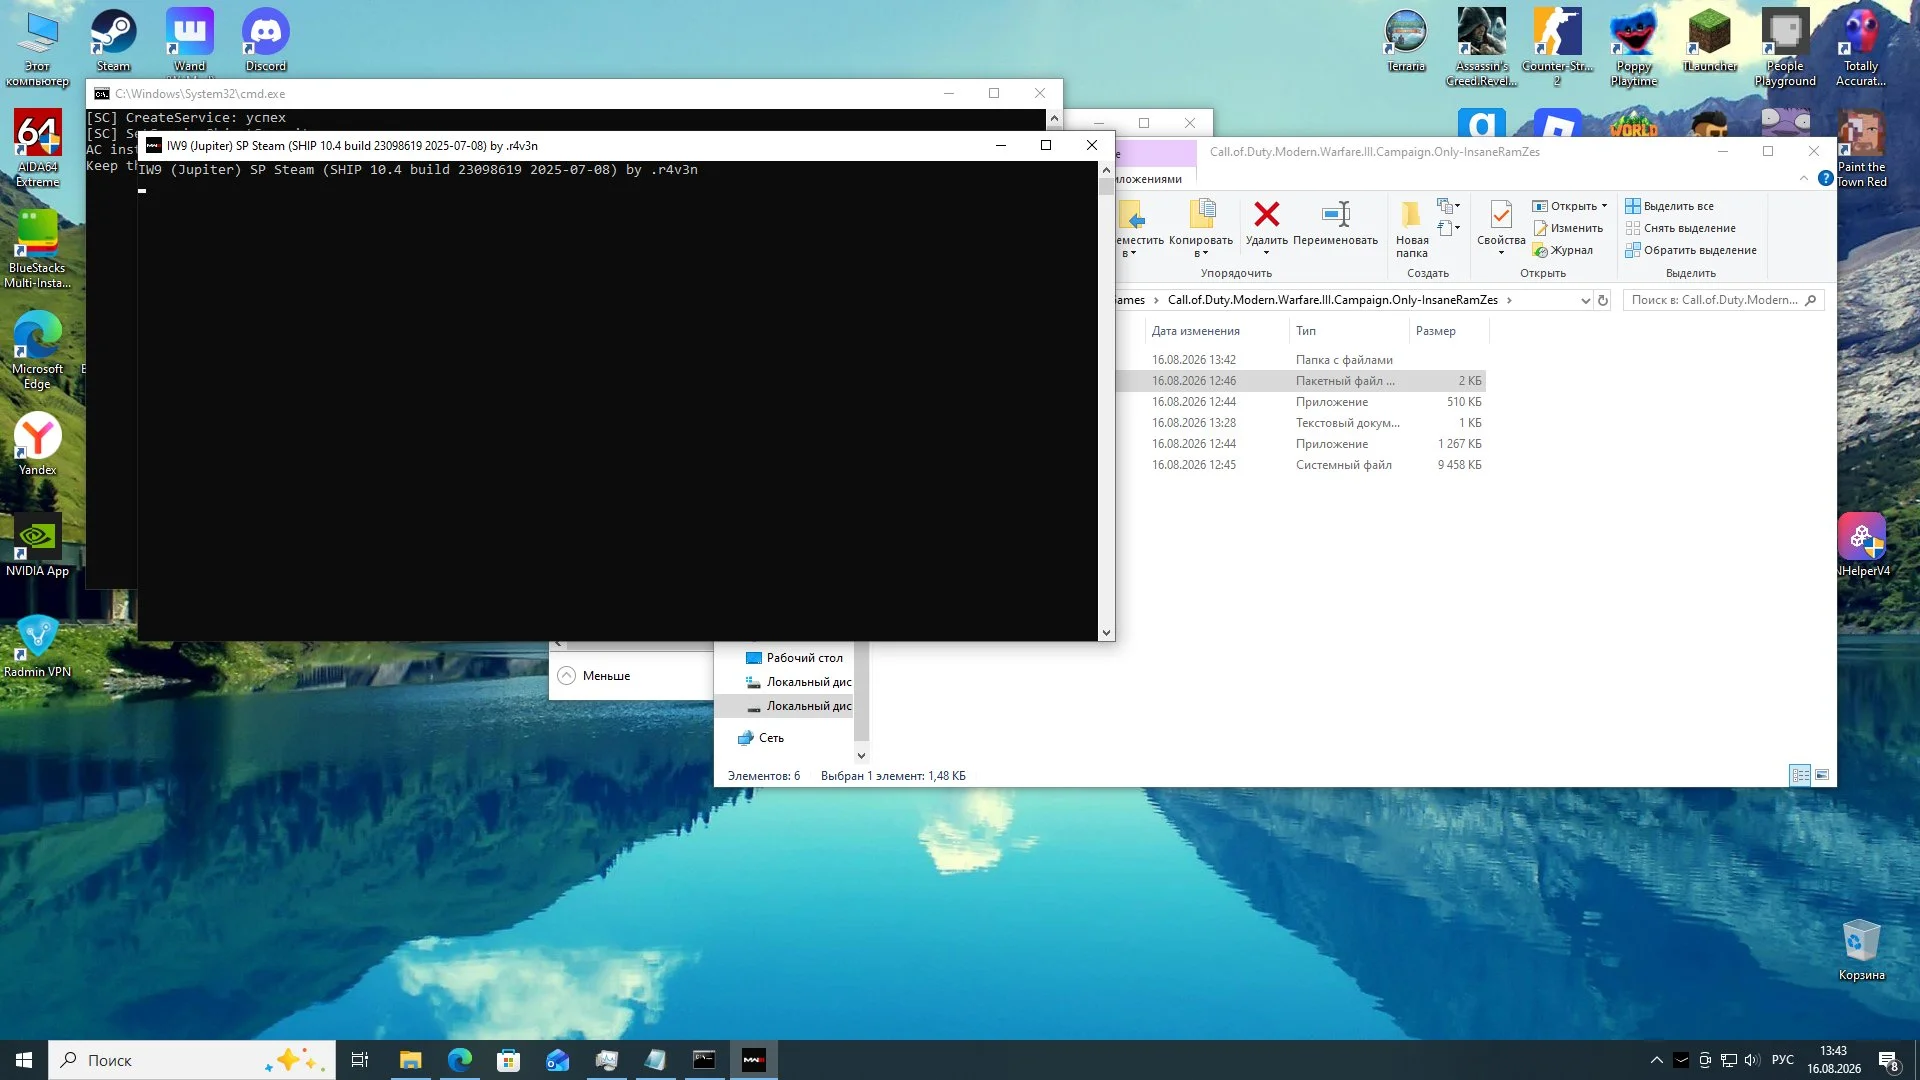Select the Yandex browser desktop icon

[38, 444]
